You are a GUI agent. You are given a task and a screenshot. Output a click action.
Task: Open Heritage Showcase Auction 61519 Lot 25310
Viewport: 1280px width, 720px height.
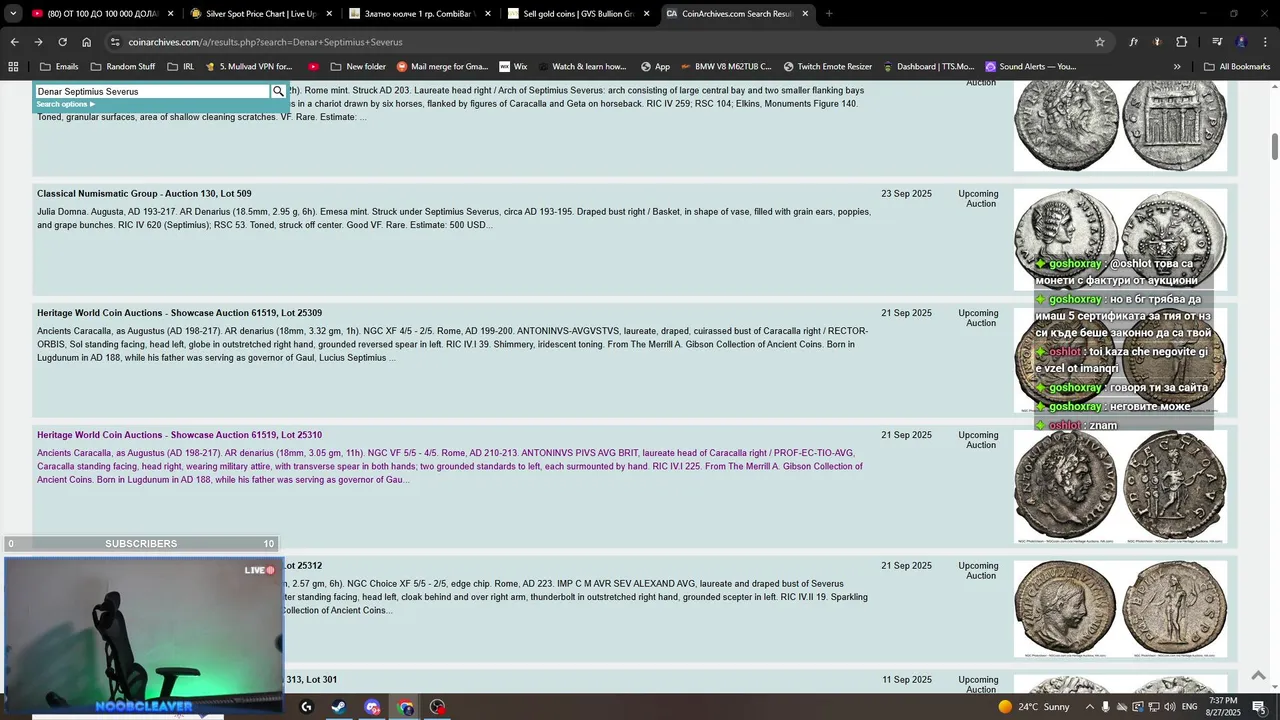179,435
